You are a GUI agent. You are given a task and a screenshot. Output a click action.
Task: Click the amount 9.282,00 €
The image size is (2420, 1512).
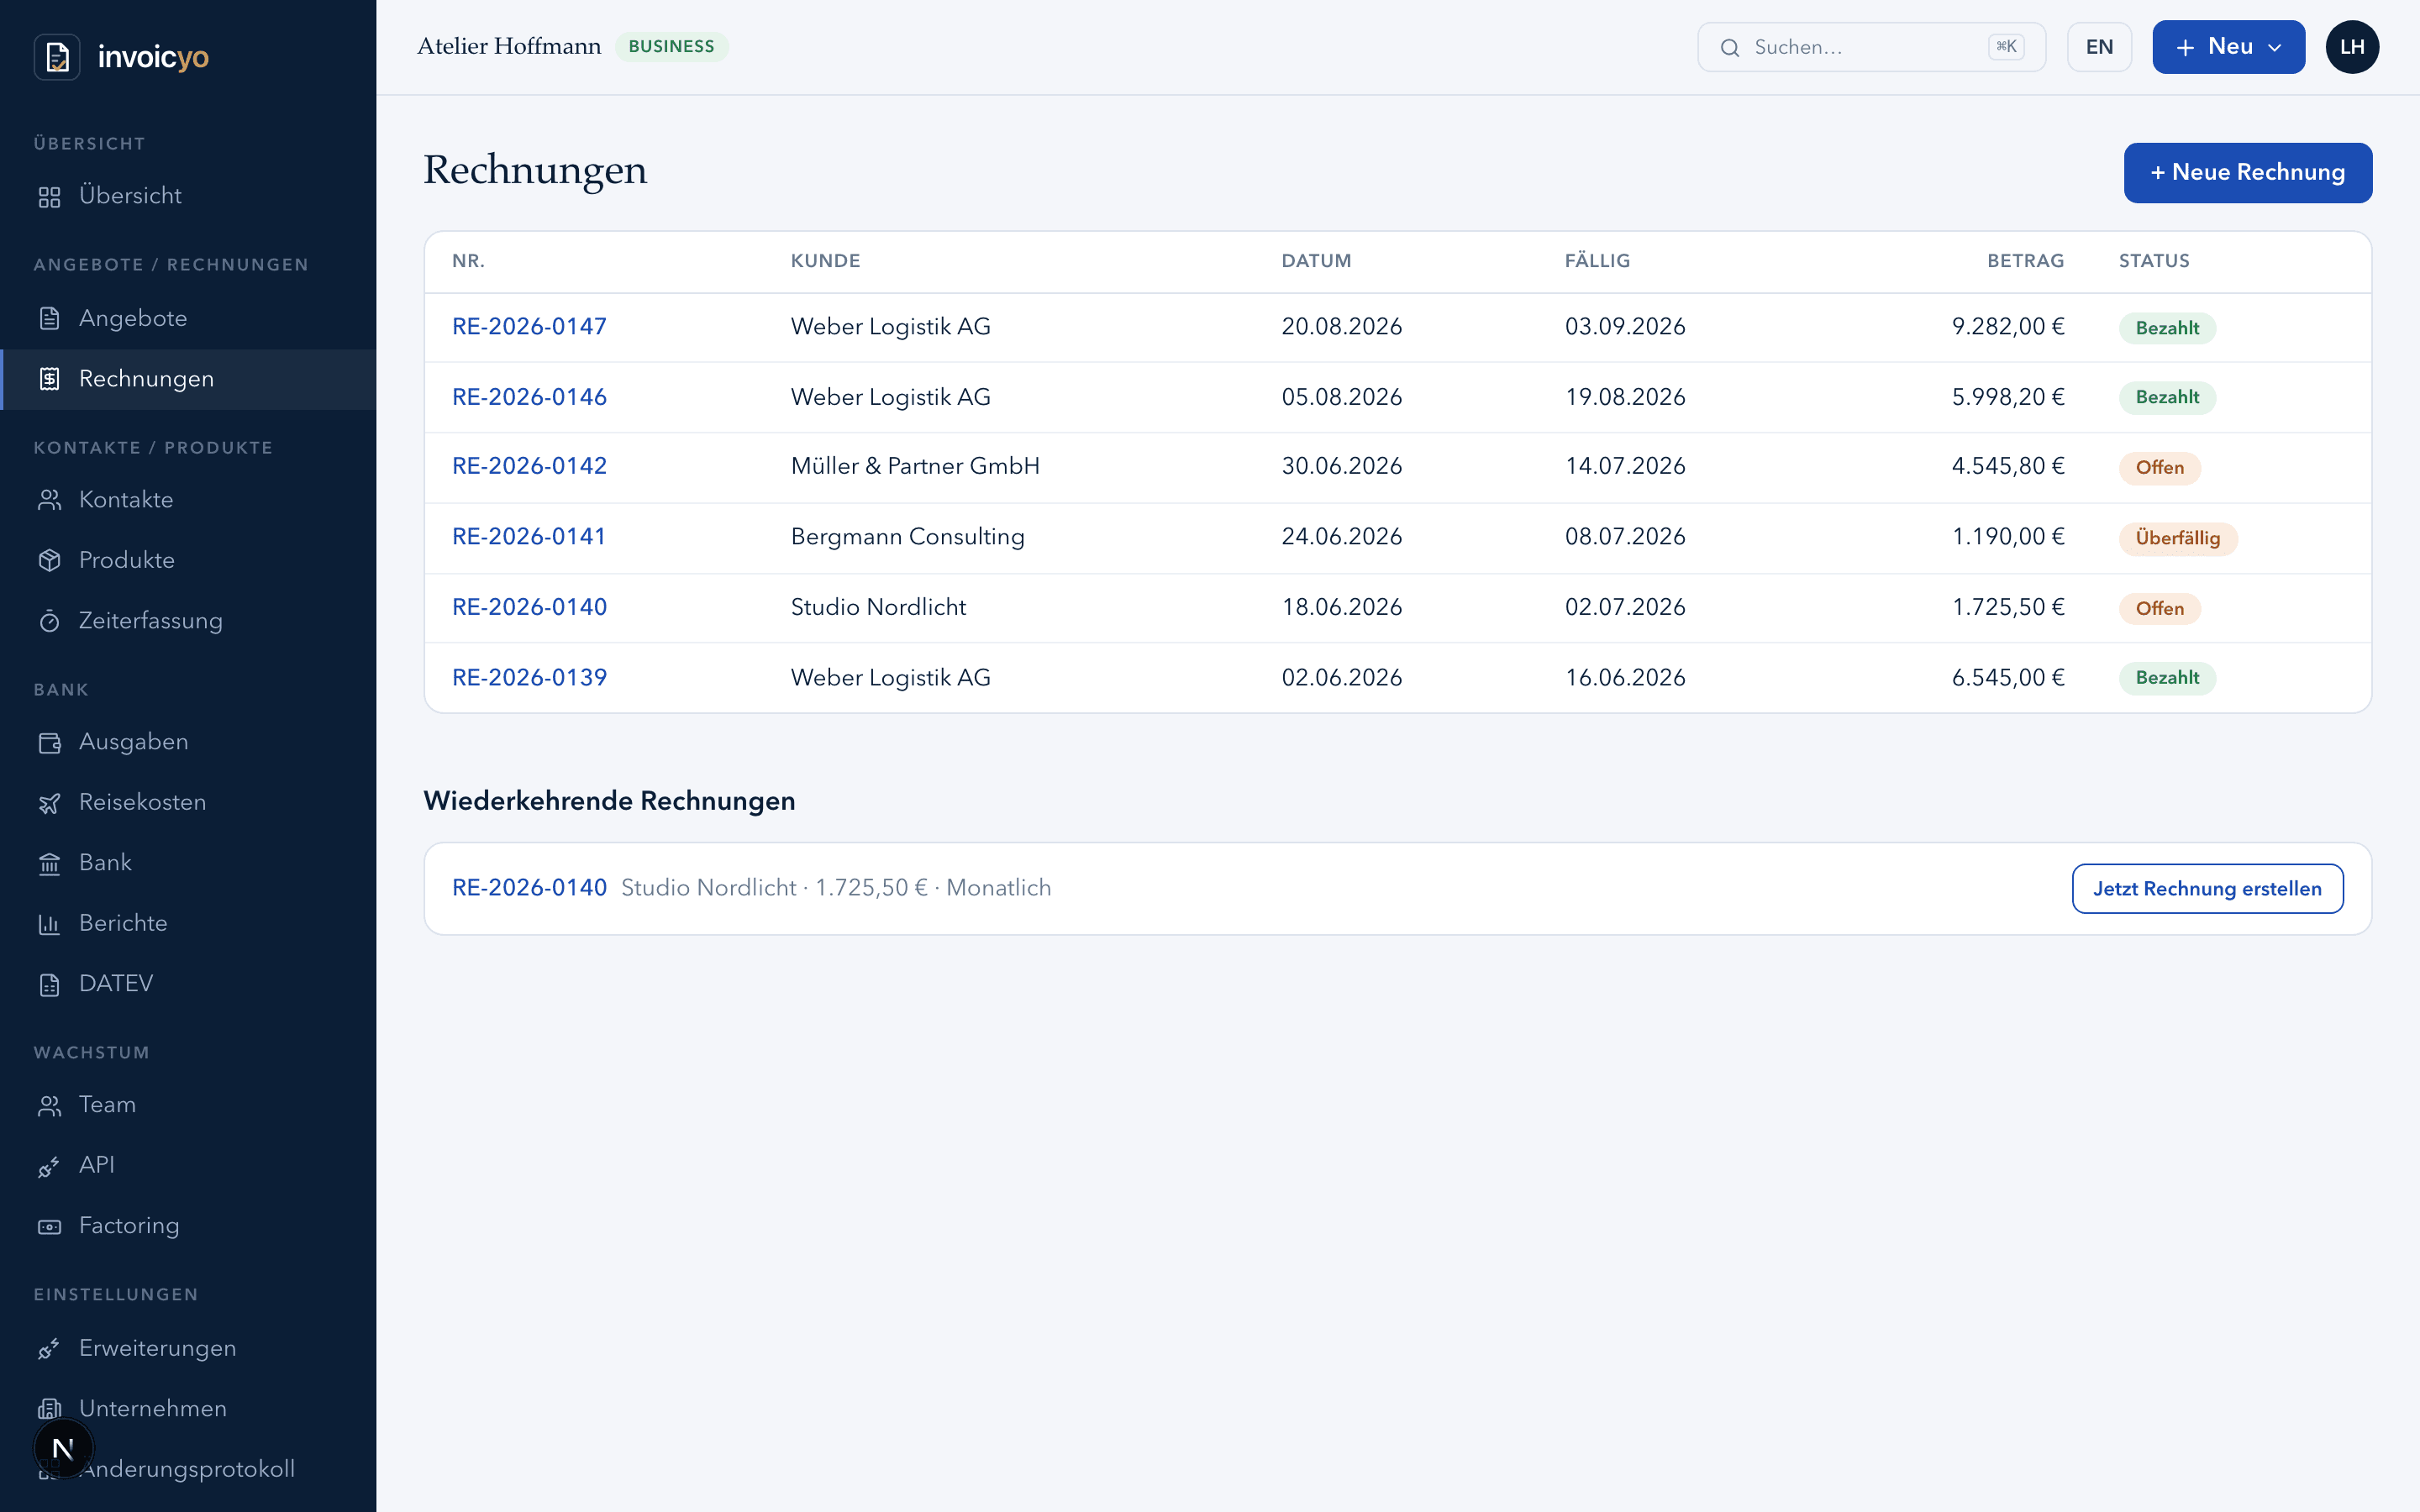[x=2008, y=327]
